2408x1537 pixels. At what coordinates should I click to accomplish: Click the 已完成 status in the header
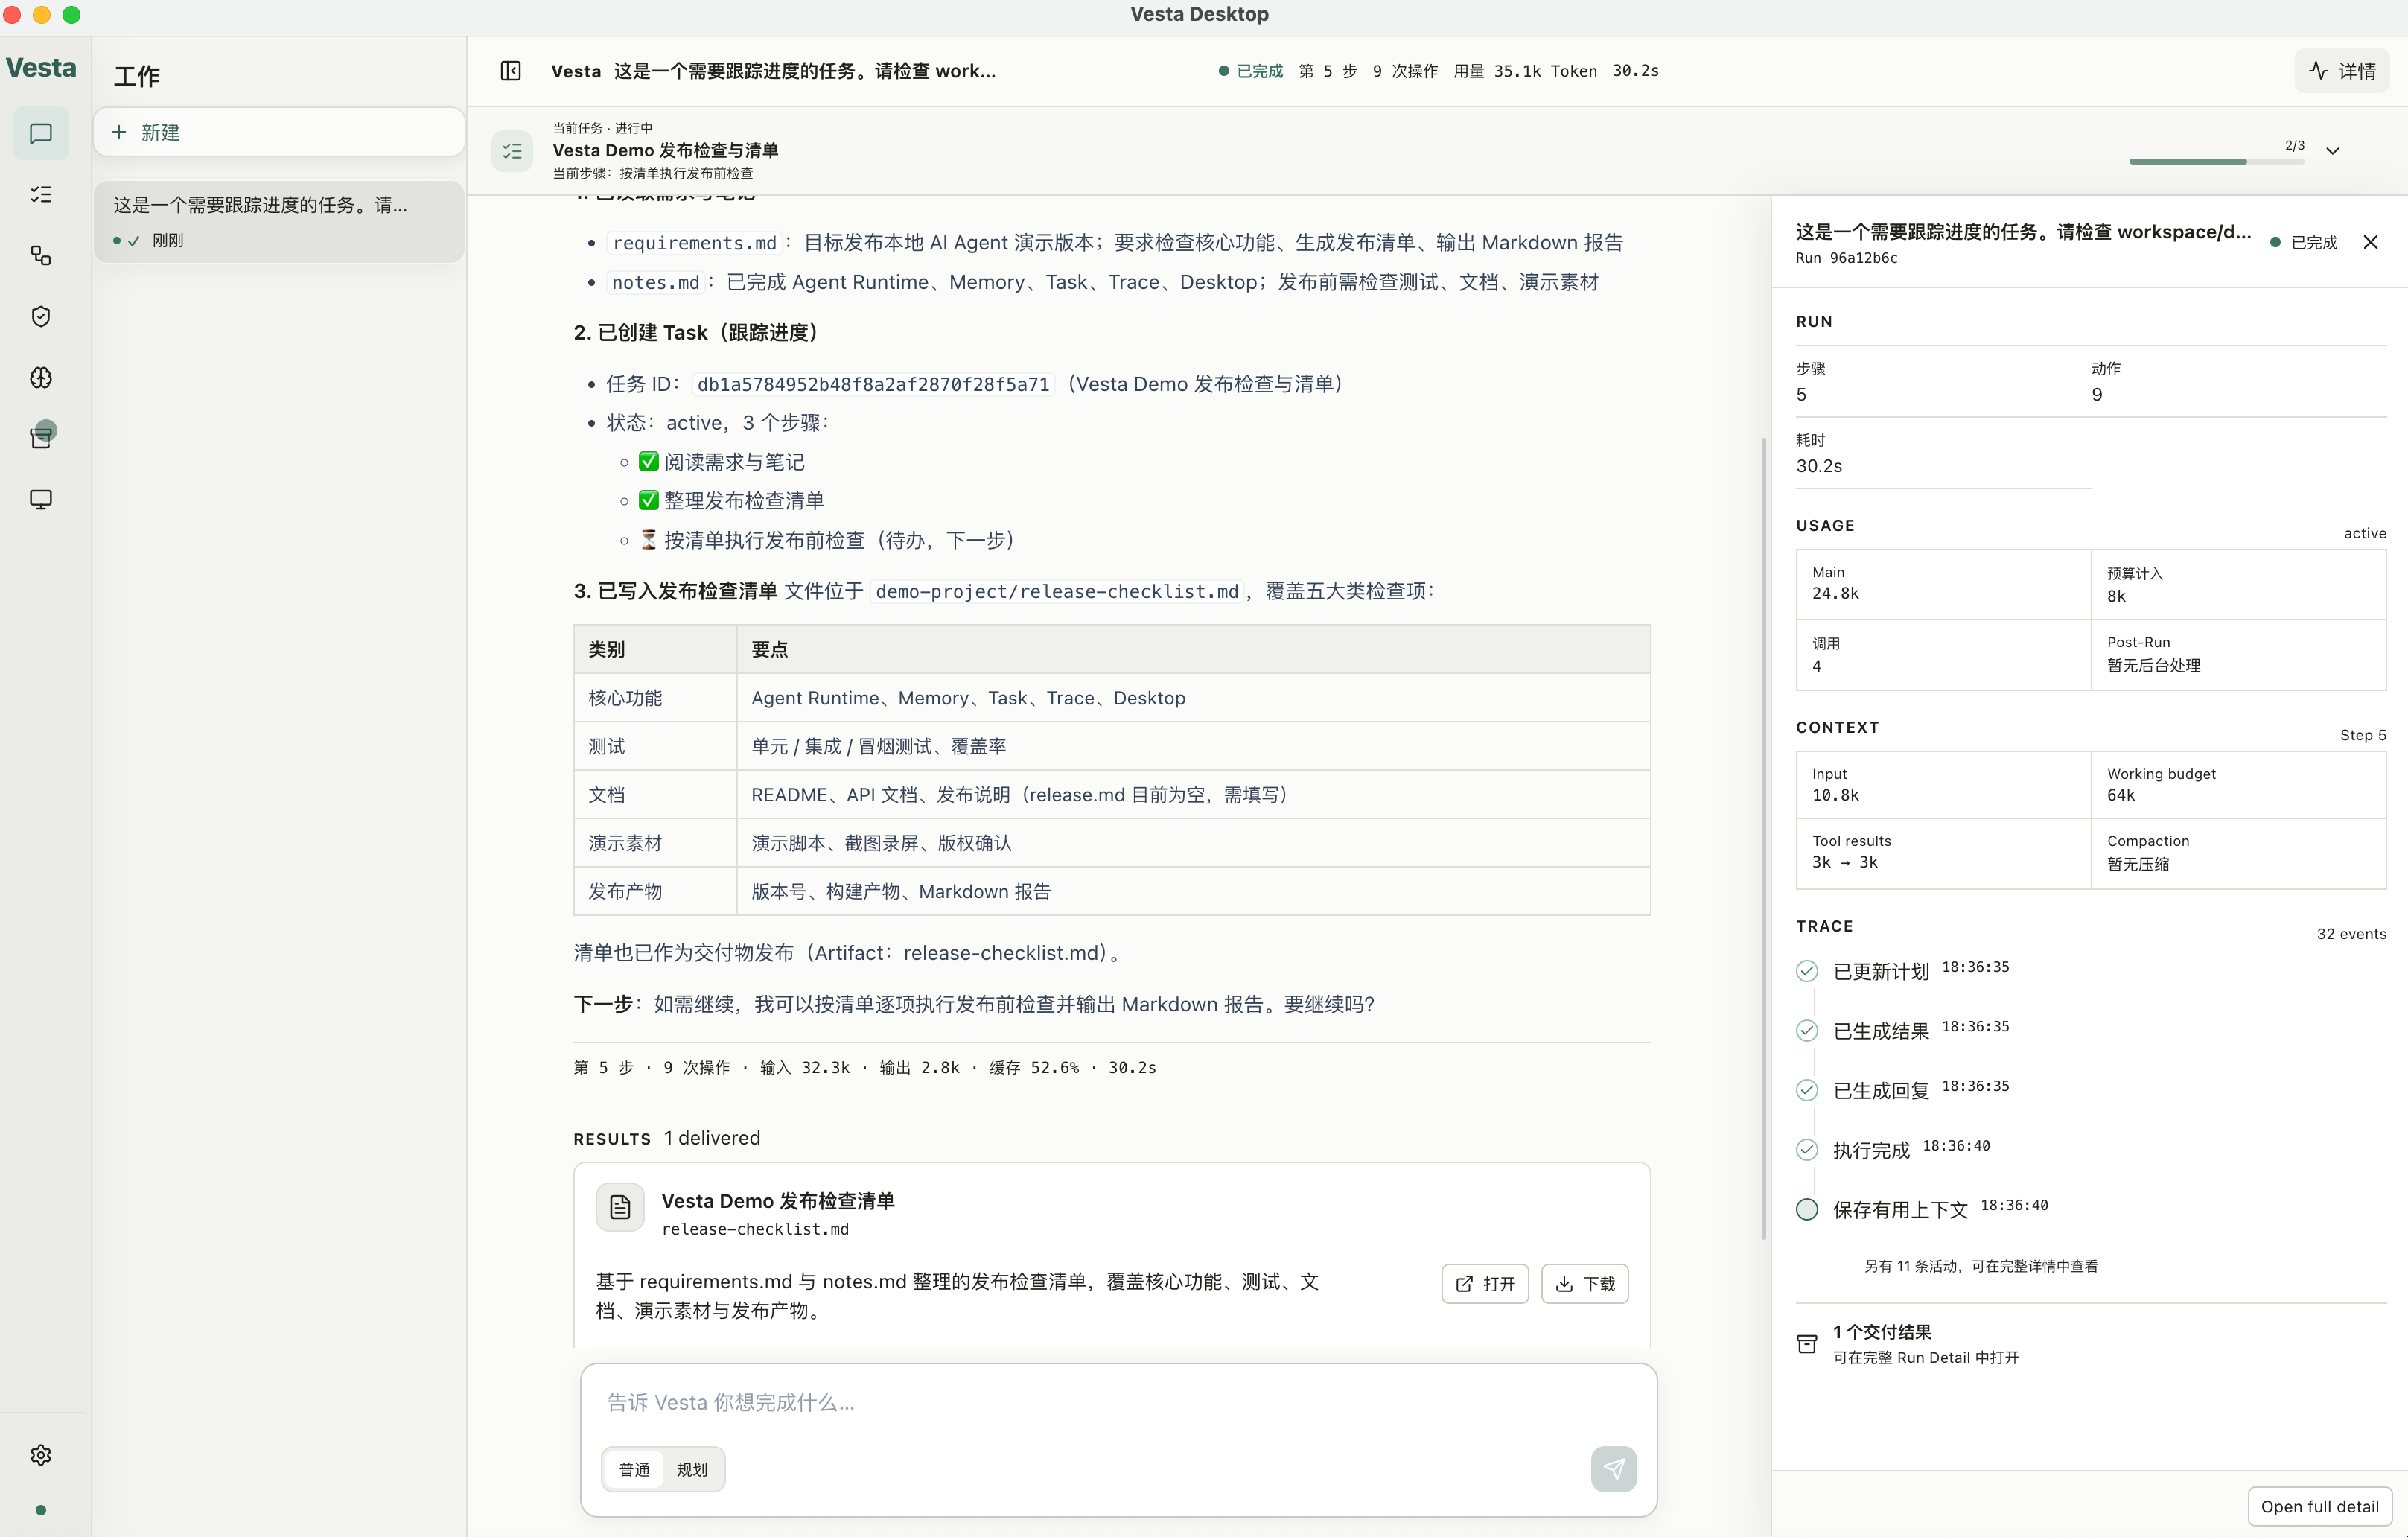point(1251,71)
